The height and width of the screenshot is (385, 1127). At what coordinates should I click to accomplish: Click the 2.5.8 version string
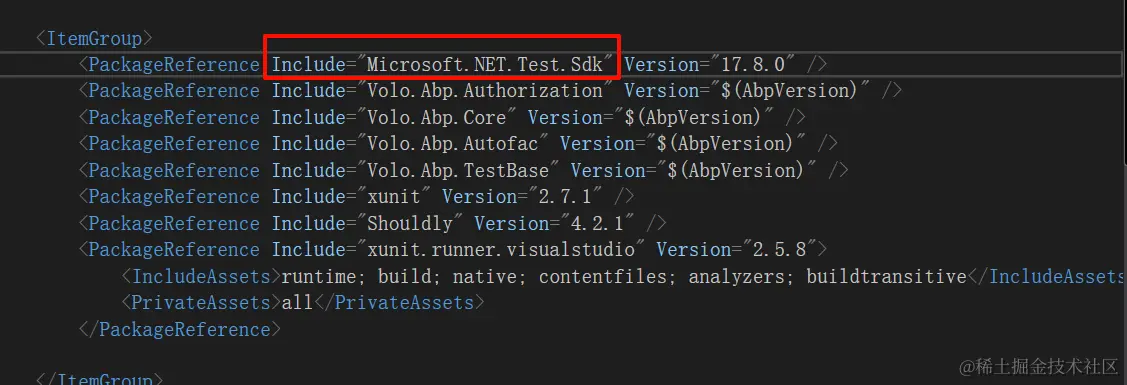pos(778,250)
